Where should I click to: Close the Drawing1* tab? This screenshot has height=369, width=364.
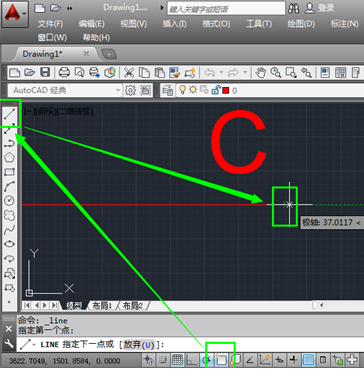coord(86,54)
